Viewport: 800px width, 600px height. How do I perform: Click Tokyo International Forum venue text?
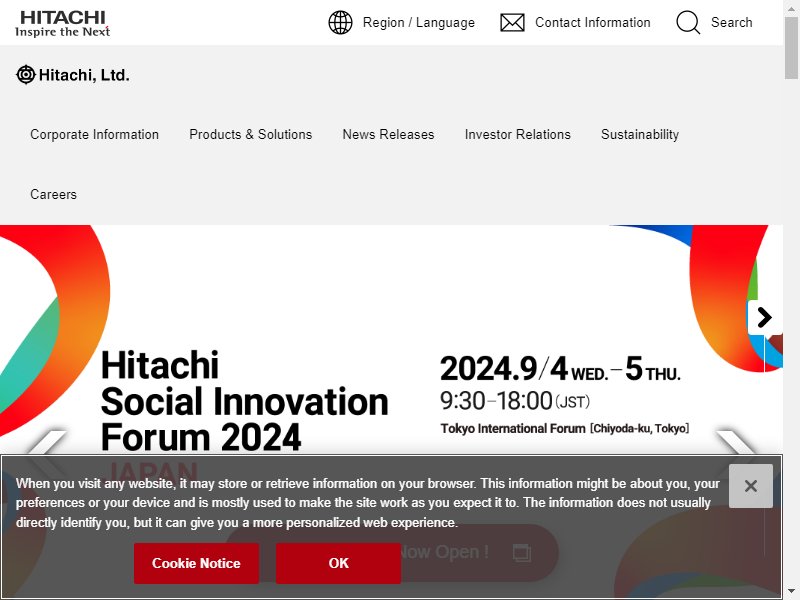[x=565, y=428]
